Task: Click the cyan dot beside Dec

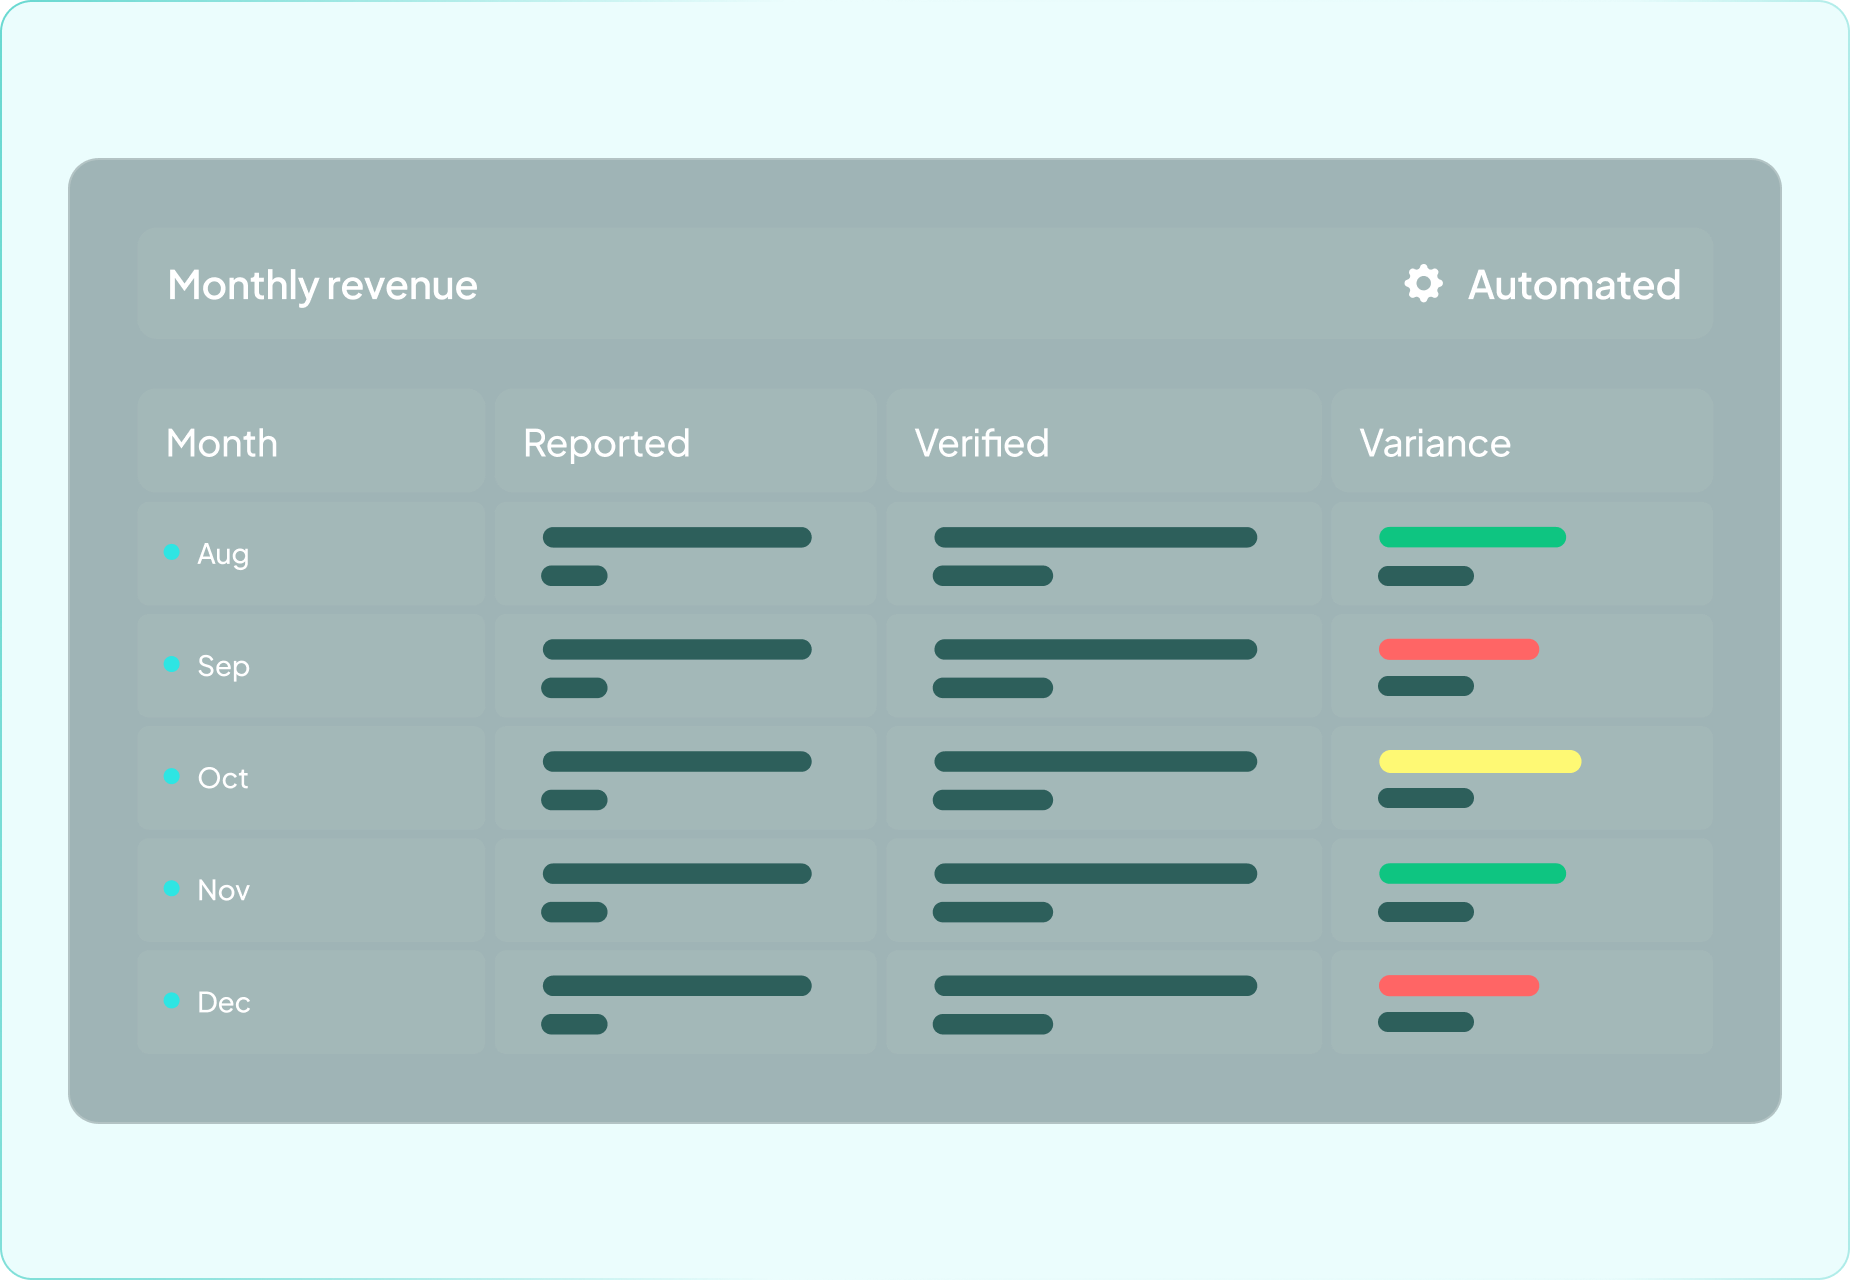Action: tap(172, 1000)
